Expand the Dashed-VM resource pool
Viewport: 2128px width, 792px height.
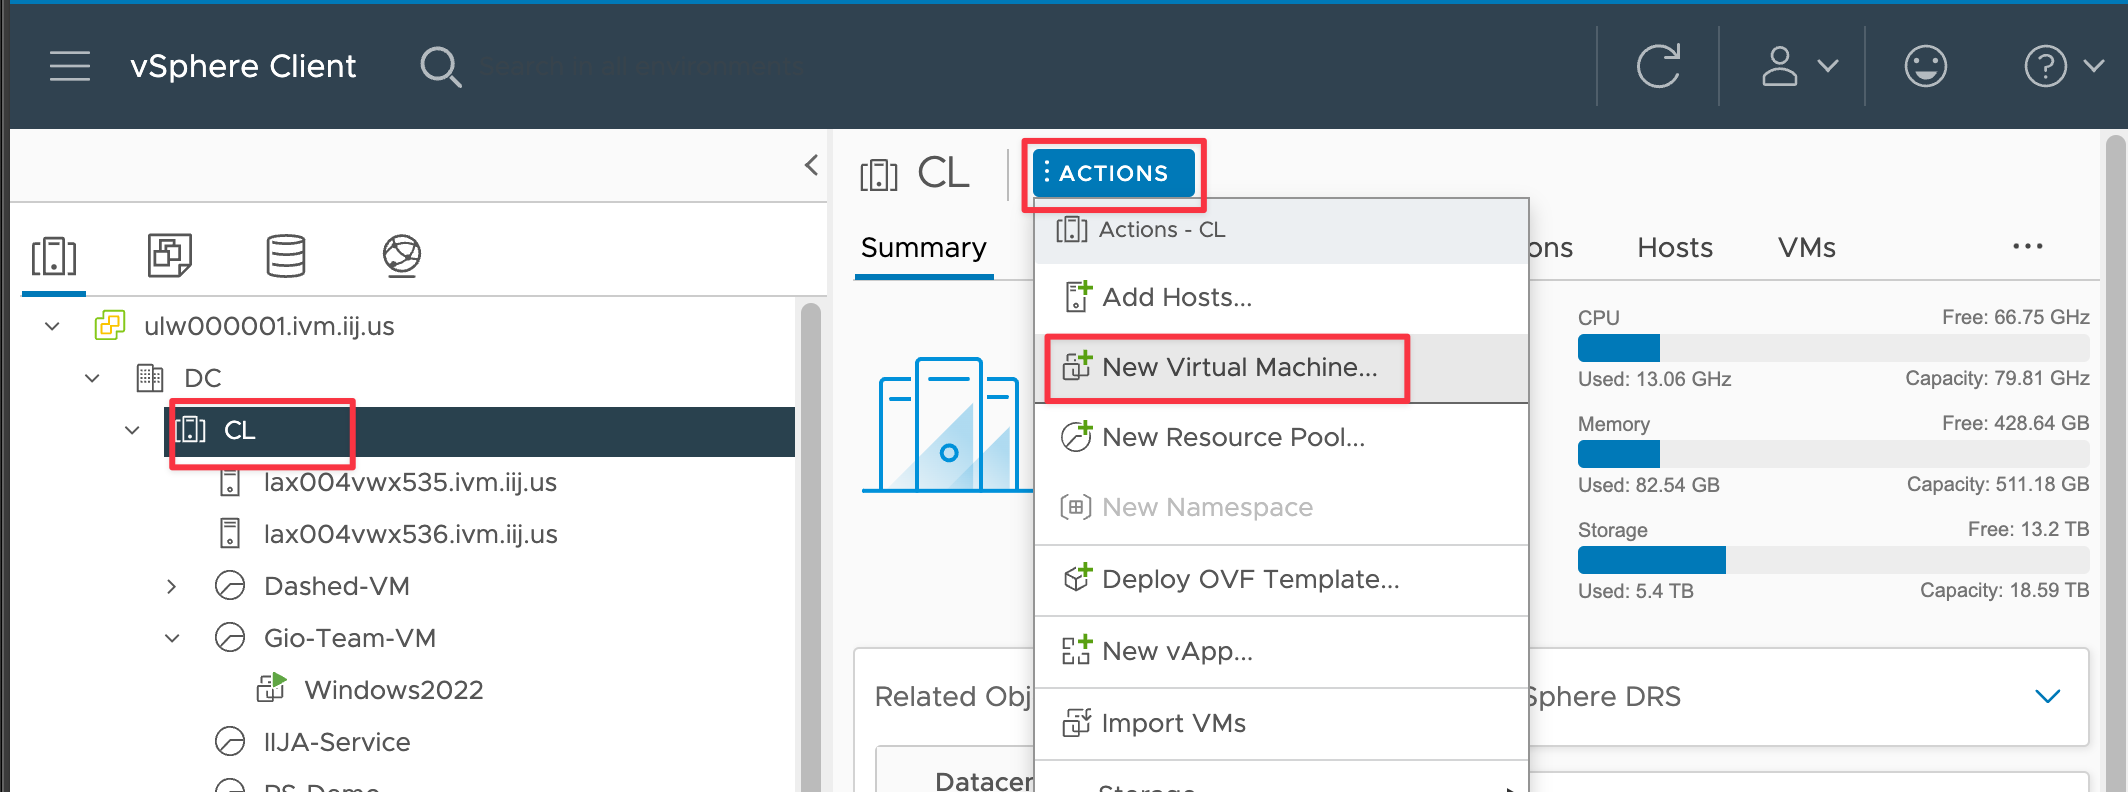172,586
